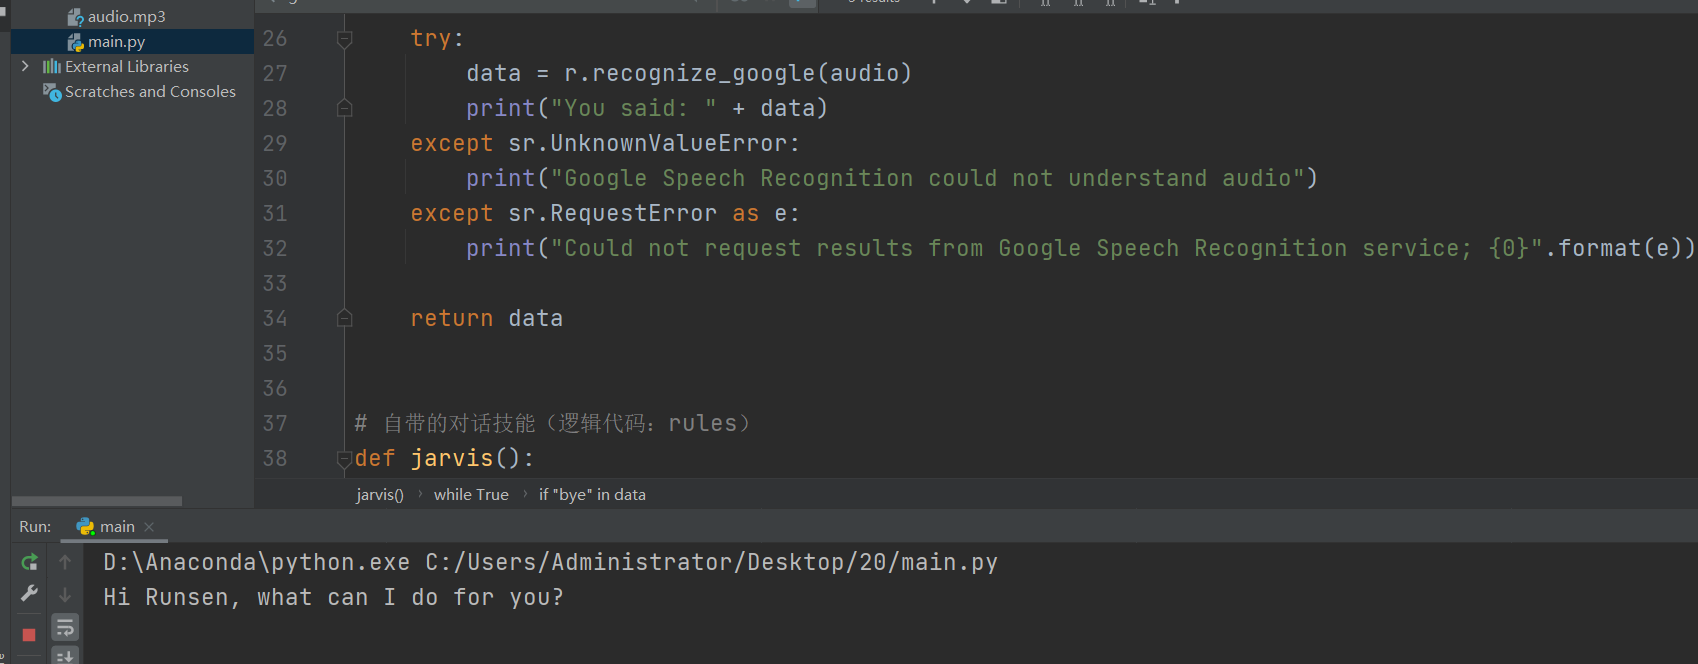Image resolution: width=1698 pixels, height=664 pixels.
Task: Click the Scratches and Consoles icon
Action: coord(52,92)
